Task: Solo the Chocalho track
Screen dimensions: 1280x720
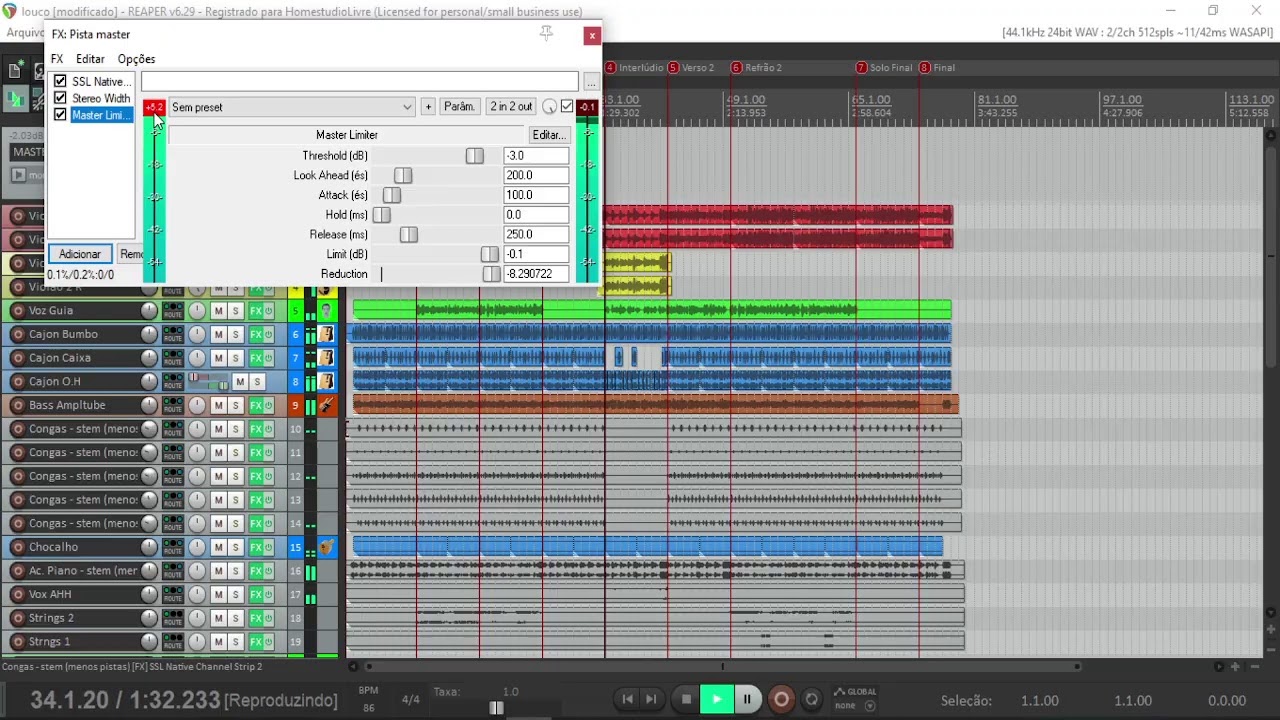Action: tap(235, 547)
